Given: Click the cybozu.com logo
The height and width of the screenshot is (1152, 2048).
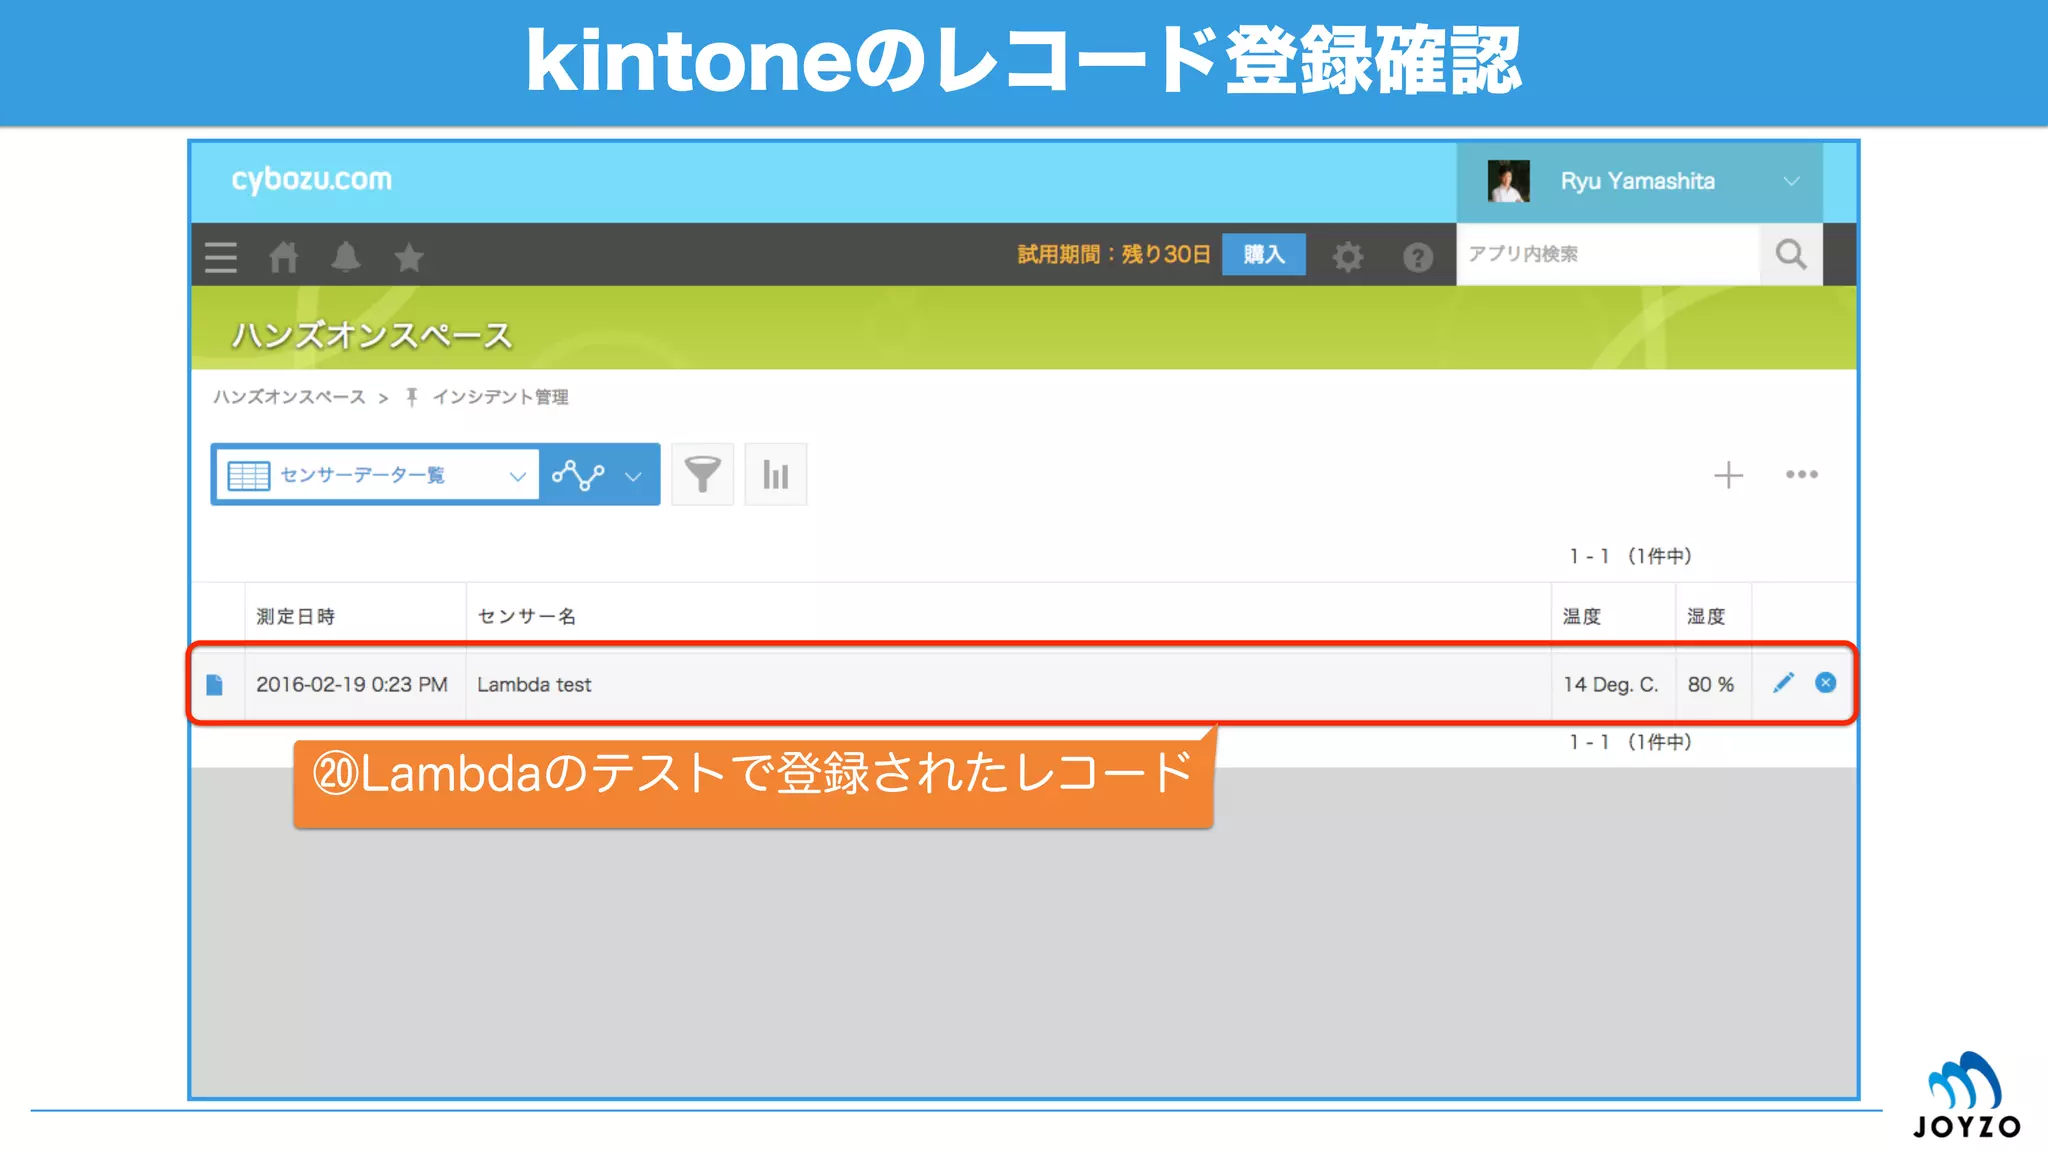Looking at the screenshot, I should 312,179.
